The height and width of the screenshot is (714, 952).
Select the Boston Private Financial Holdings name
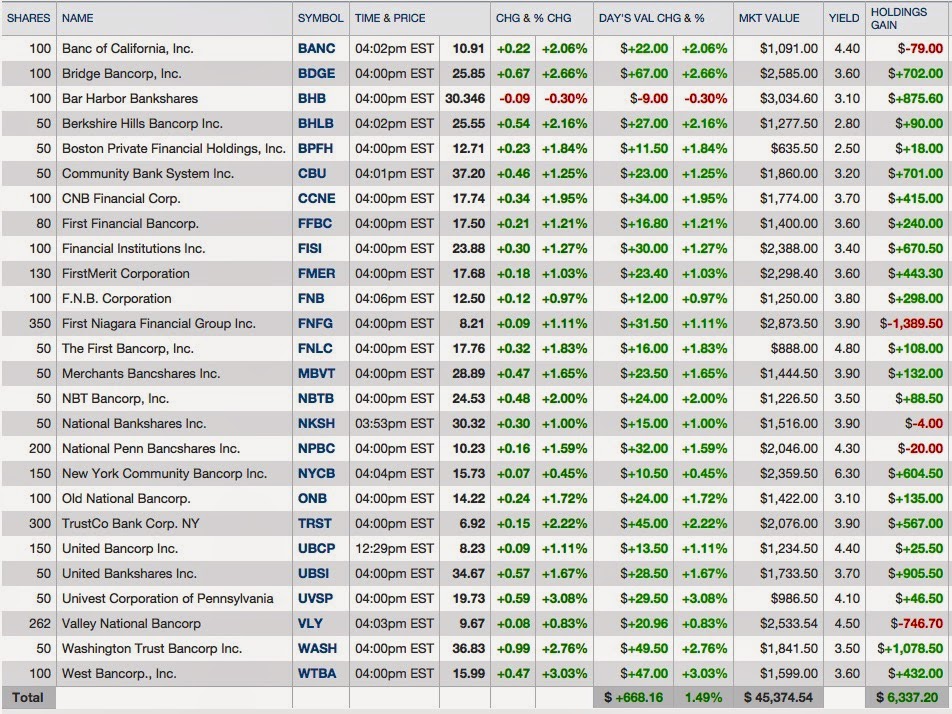coord(174,148)
